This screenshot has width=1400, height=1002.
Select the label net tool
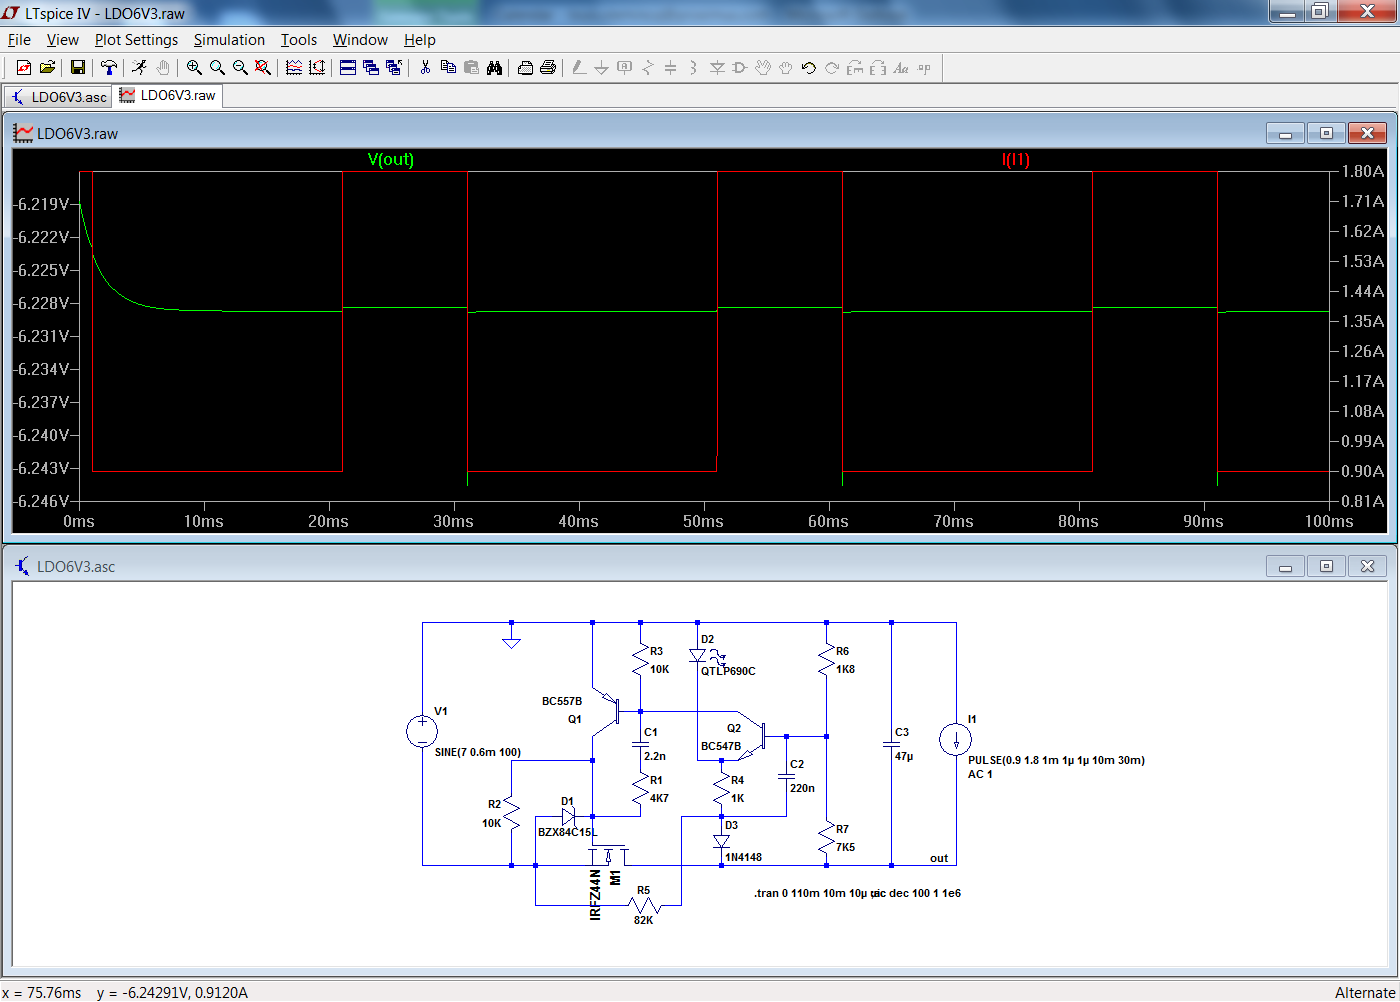pyautogui.click(x=625, y=68)
